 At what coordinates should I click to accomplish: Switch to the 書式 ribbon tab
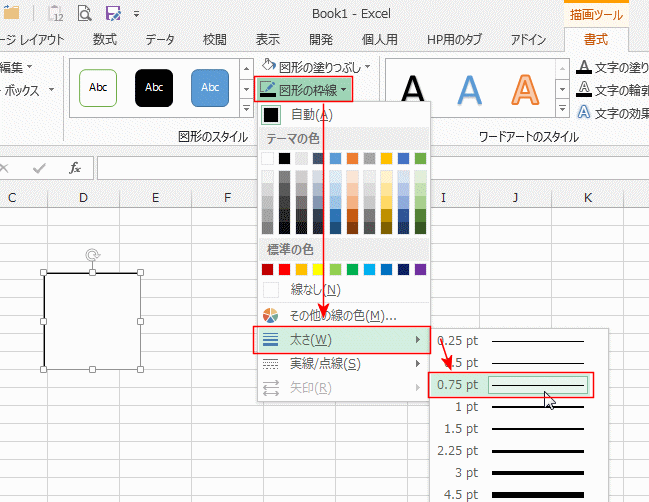point(595,40)
